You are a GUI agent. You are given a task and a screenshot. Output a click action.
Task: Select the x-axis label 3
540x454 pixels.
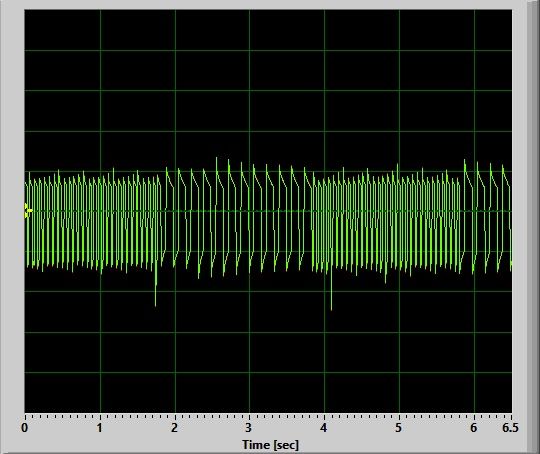(249, 428)
